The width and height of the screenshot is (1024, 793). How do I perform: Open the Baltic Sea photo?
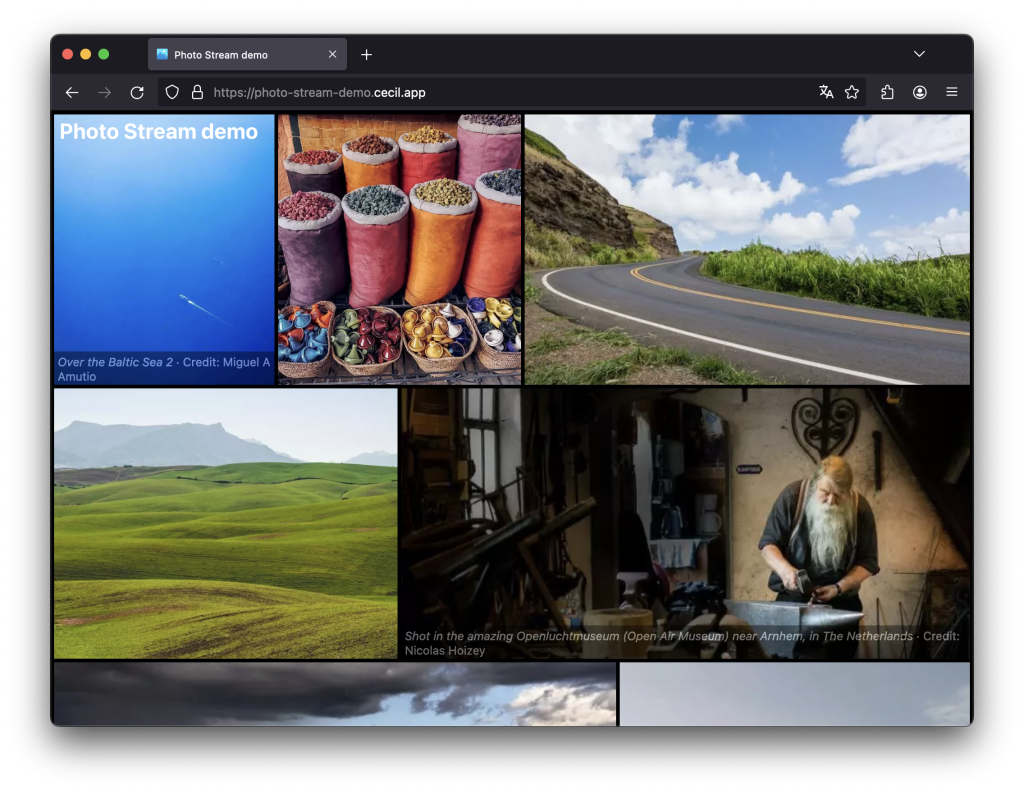pyautogui.click(x=164, y=248)
